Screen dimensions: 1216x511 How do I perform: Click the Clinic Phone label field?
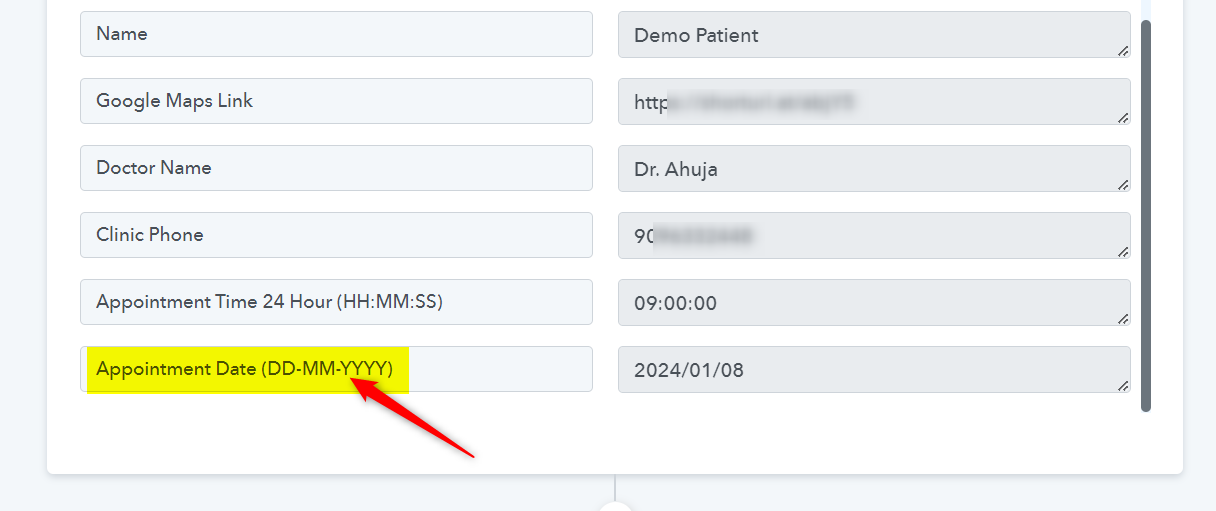[x=336, y=235]
